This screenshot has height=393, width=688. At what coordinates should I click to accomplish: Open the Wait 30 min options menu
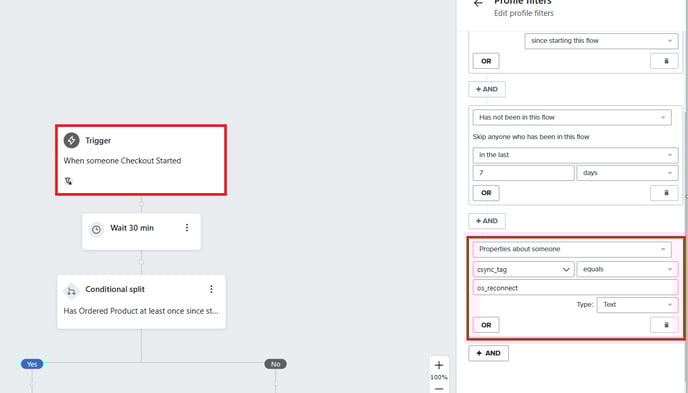[x=187, y=228]
